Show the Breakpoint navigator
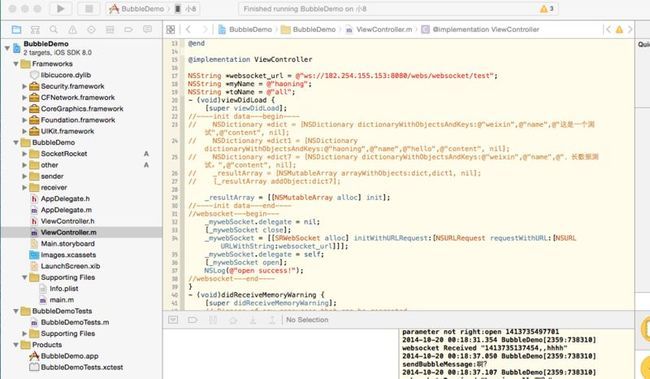Screen dimensions: 650x379 (129, 29)
